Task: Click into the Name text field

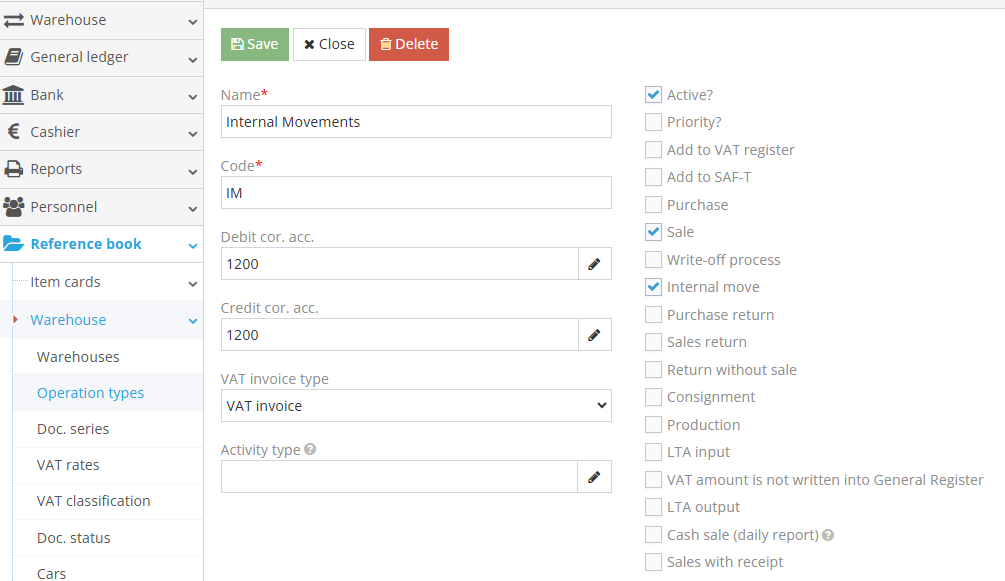Action: click(415, 122)
